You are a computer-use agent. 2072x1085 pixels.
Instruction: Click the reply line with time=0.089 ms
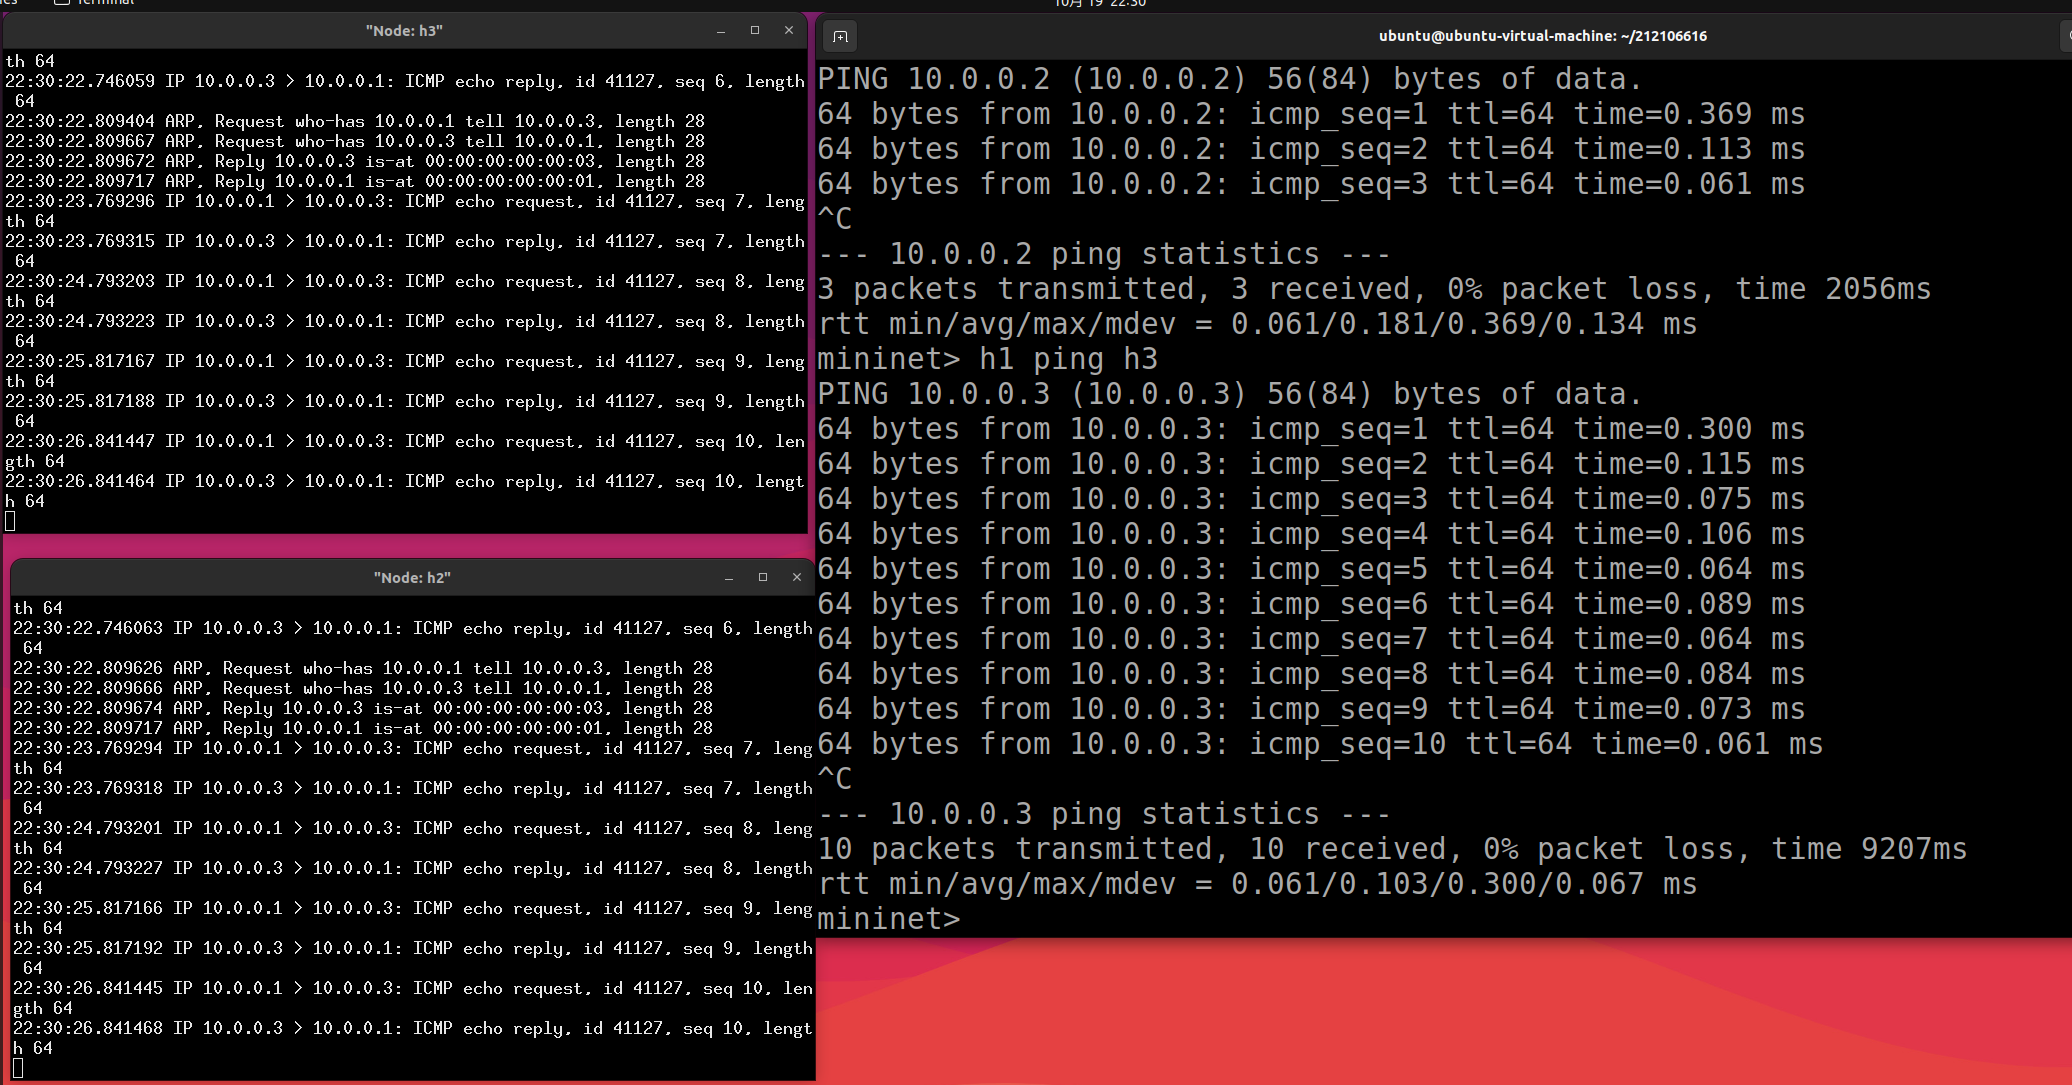coord(1311,604)
